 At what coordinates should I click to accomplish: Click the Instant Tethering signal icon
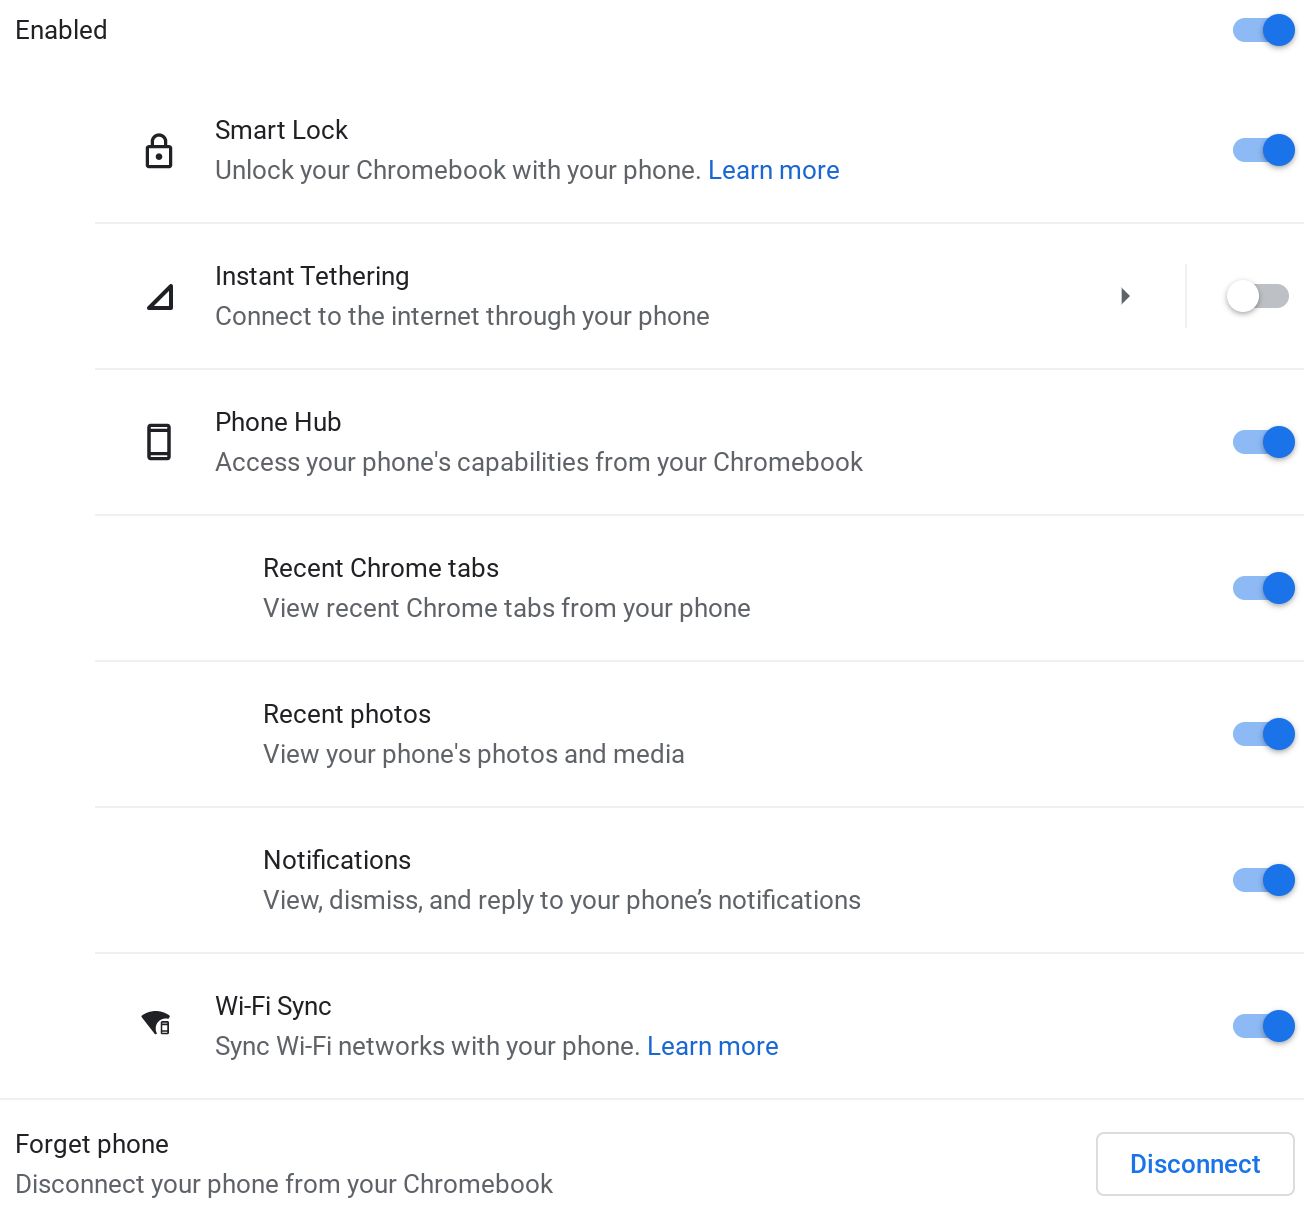click(x=159, y=296)
